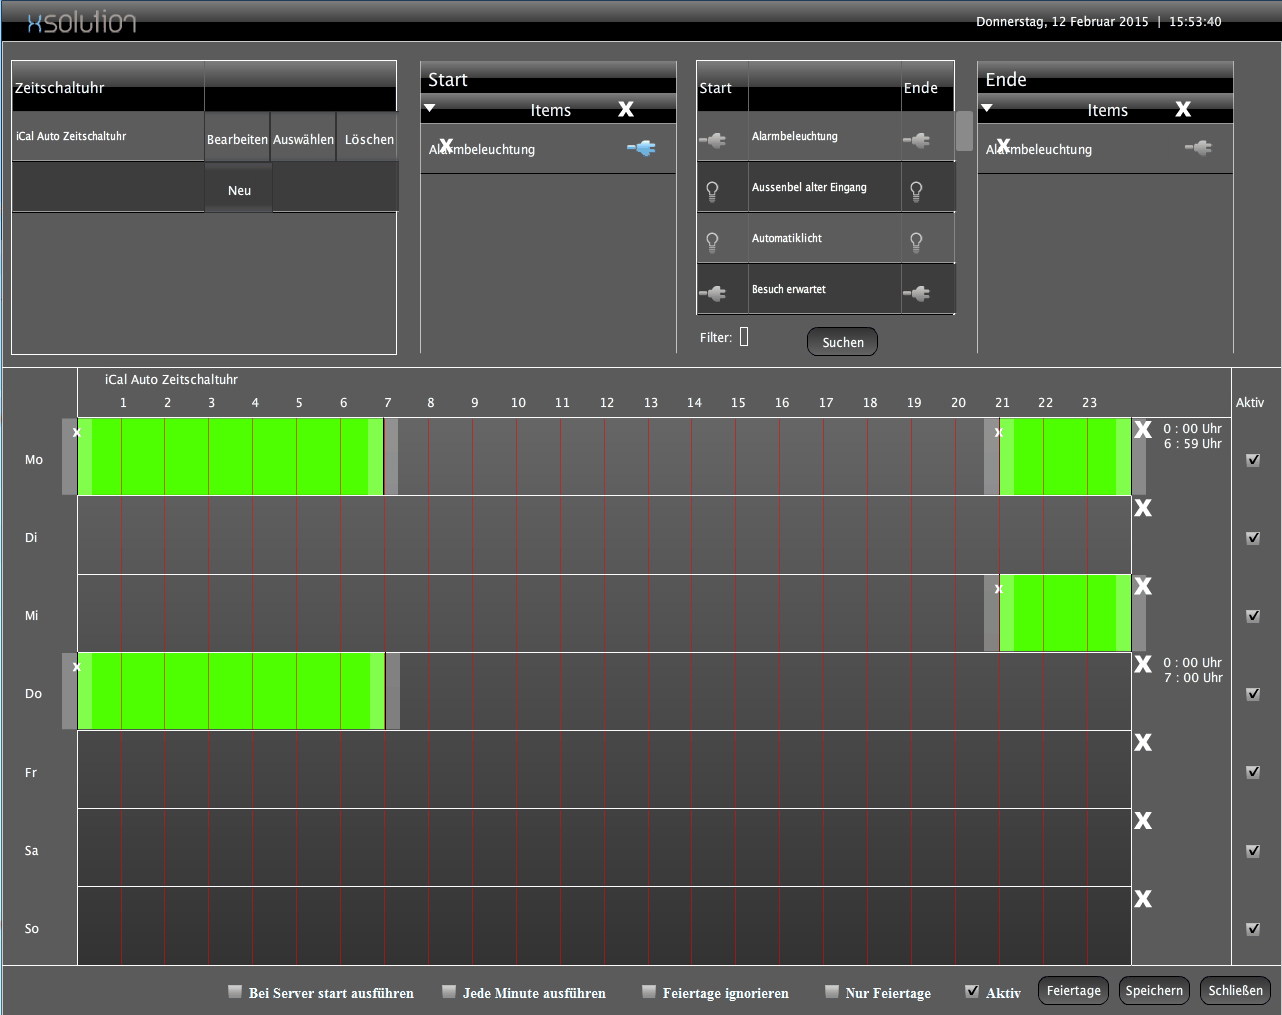This screenshot has height=1015, width=1282.
Task: Collapse the Ende Items triangle
Action: click(x=987, y=108)
